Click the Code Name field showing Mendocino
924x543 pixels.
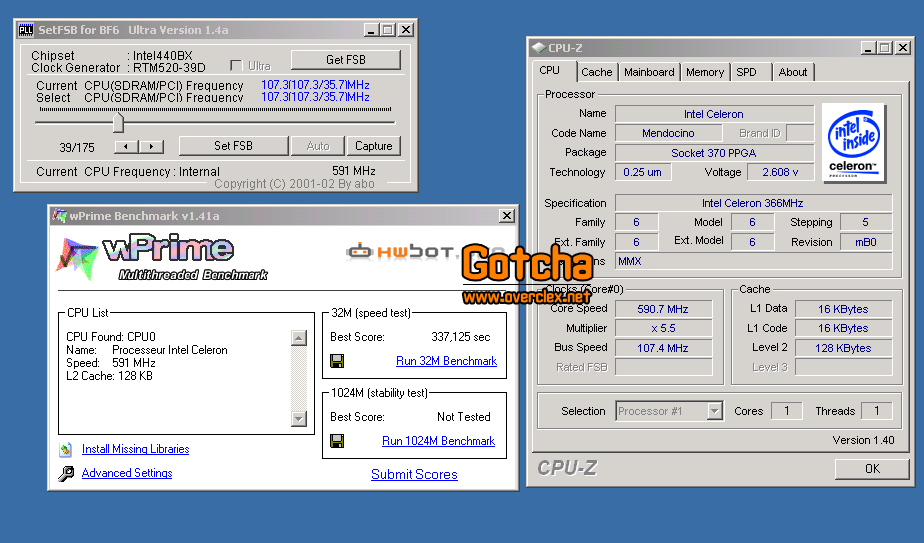pos(668,133)
